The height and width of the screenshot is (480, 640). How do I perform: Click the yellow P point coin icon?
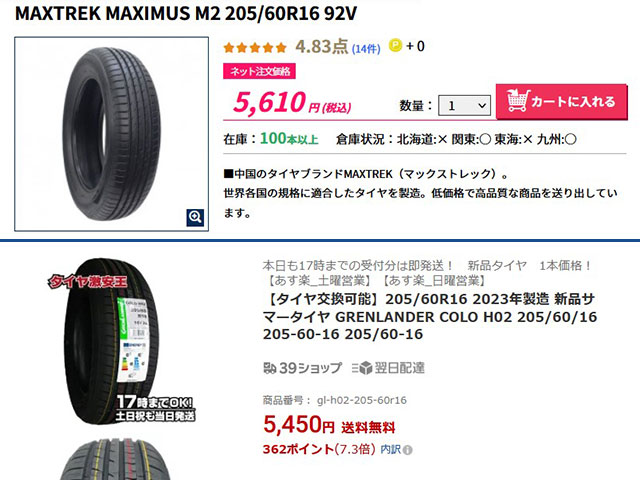(395, 45)
